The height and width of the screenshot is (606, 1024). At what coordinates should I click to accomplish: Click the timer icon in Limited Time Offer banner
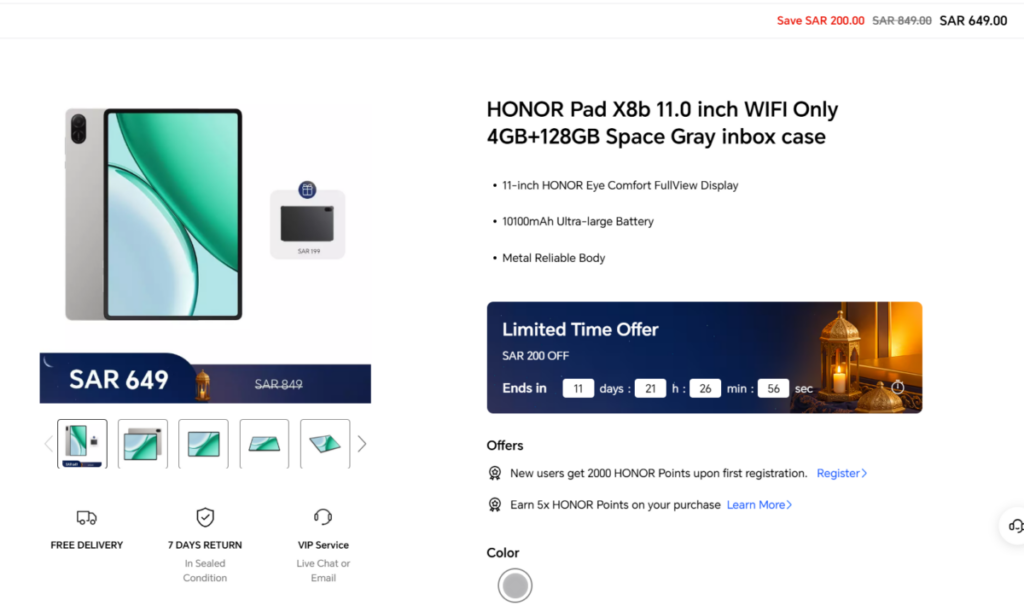(x=898, y=387)
